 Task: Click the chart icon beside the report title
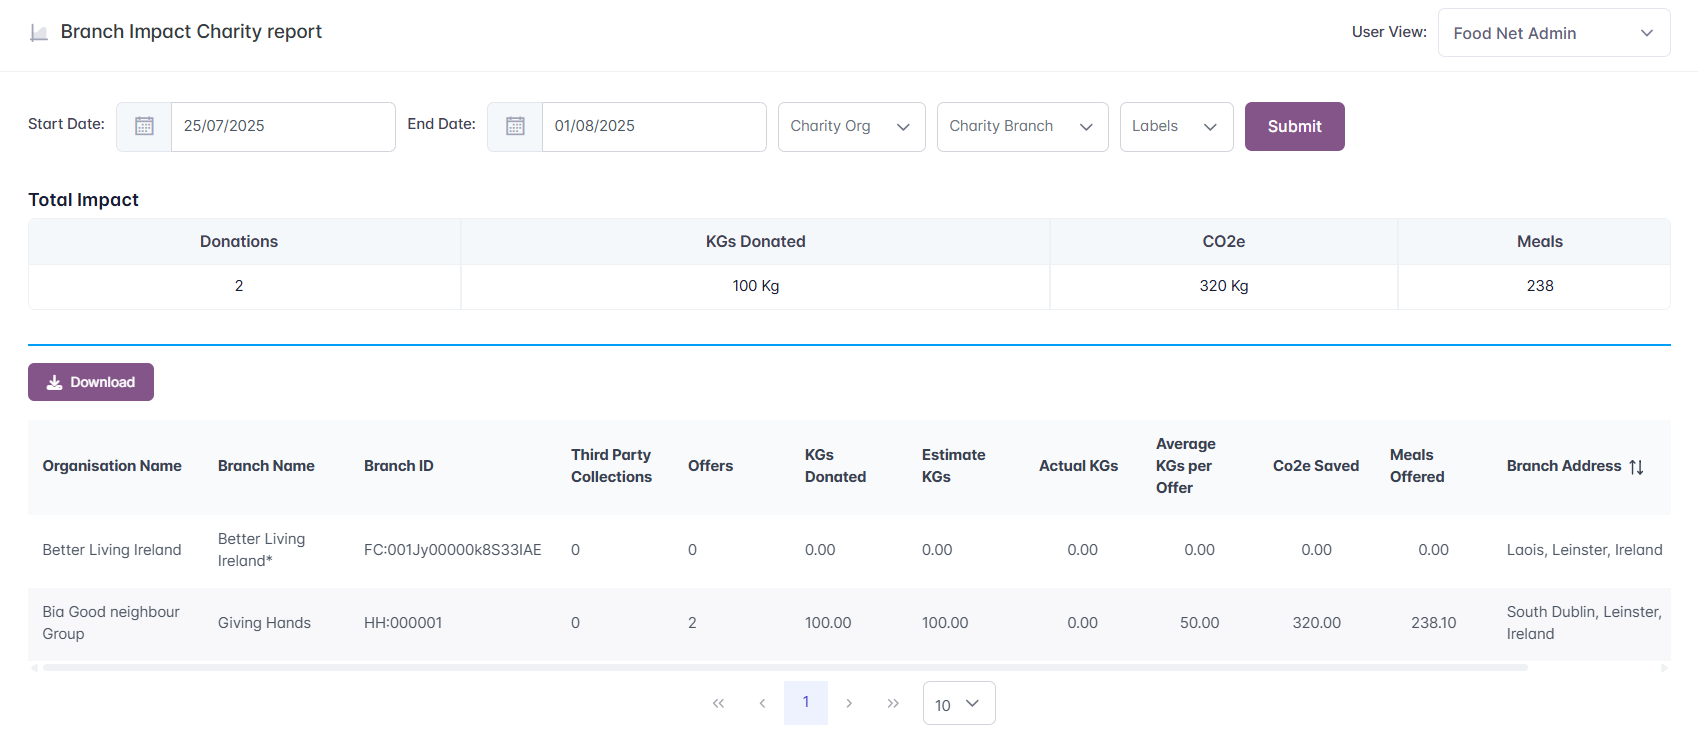pos(39,33)
